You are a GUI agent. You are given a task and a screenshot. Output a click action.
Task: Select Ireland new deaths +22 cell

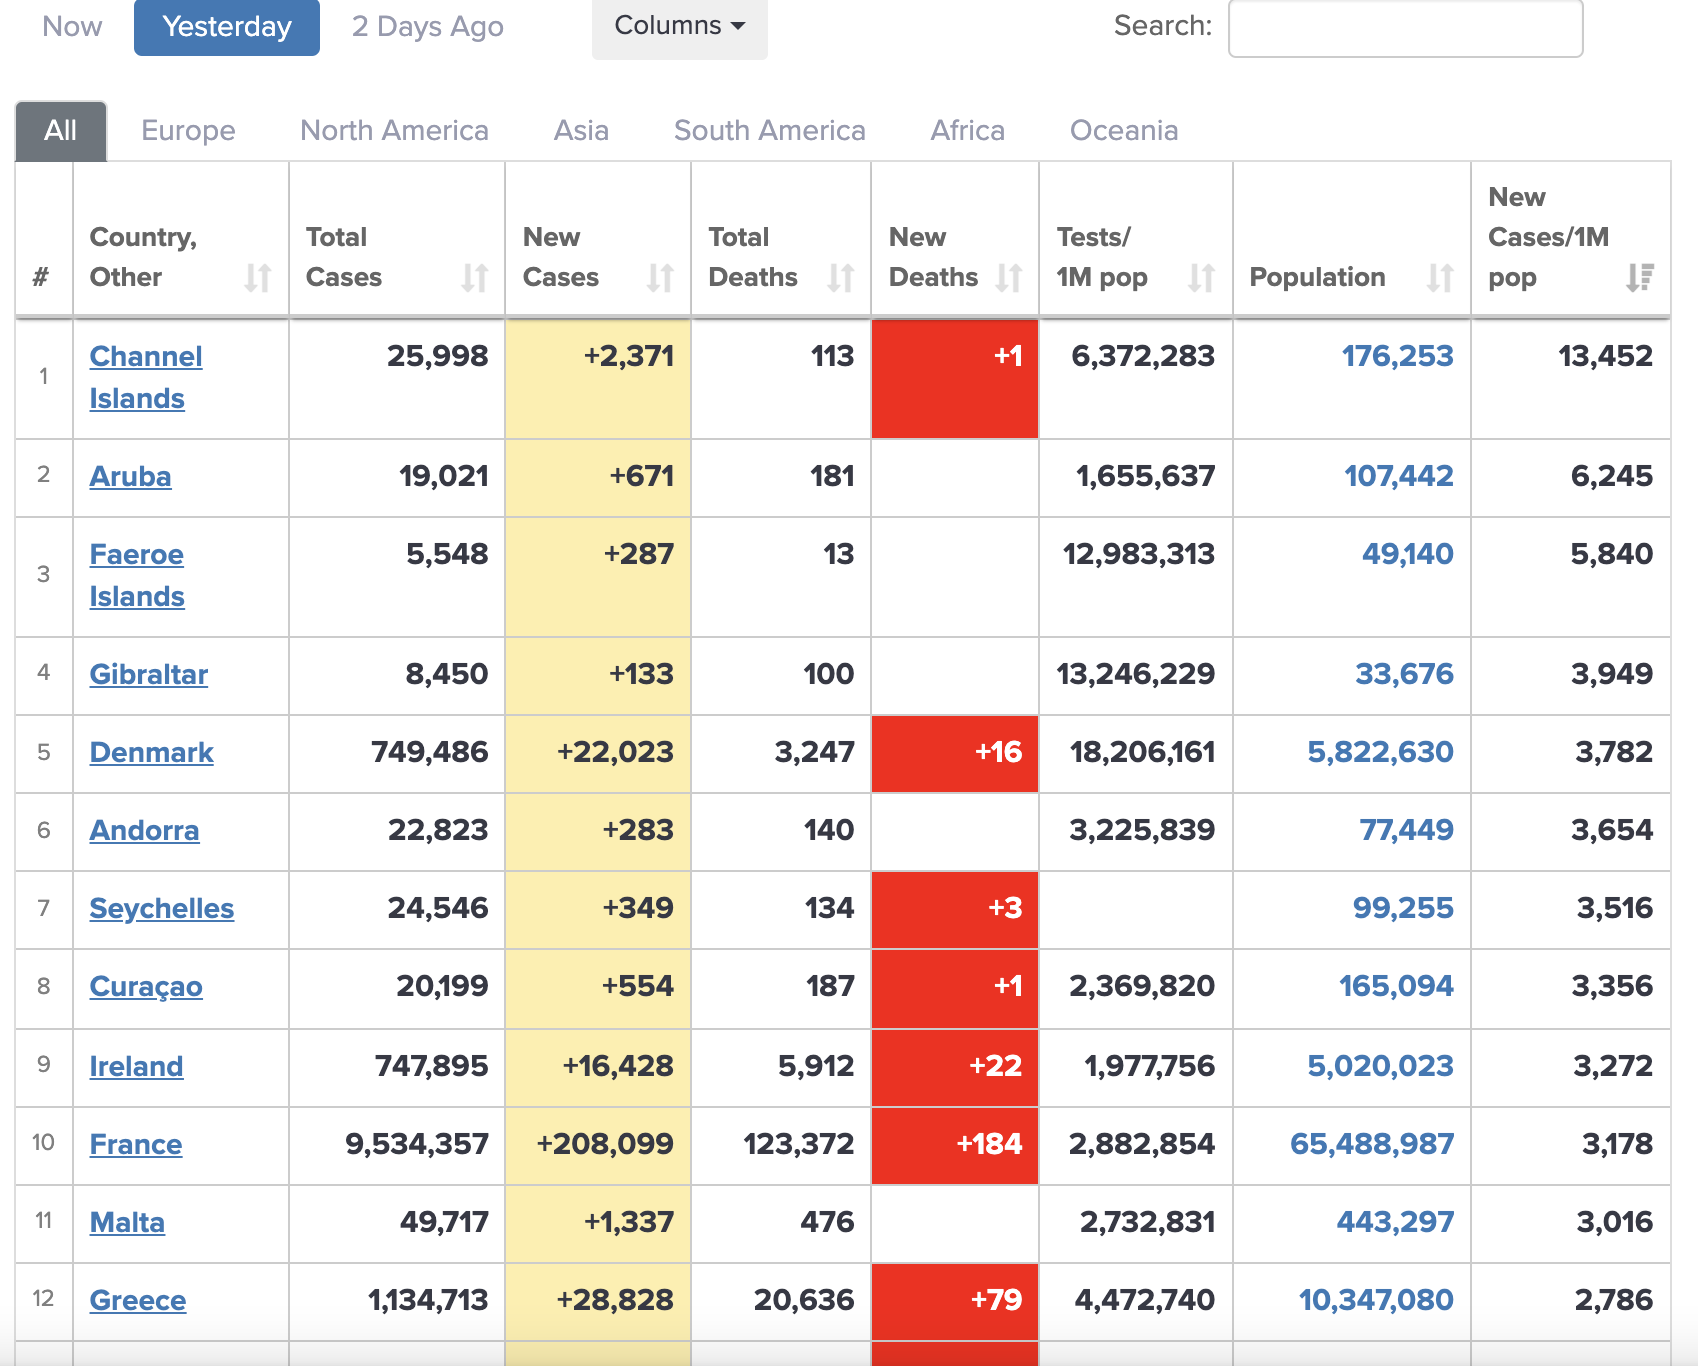coord(955,1067)
